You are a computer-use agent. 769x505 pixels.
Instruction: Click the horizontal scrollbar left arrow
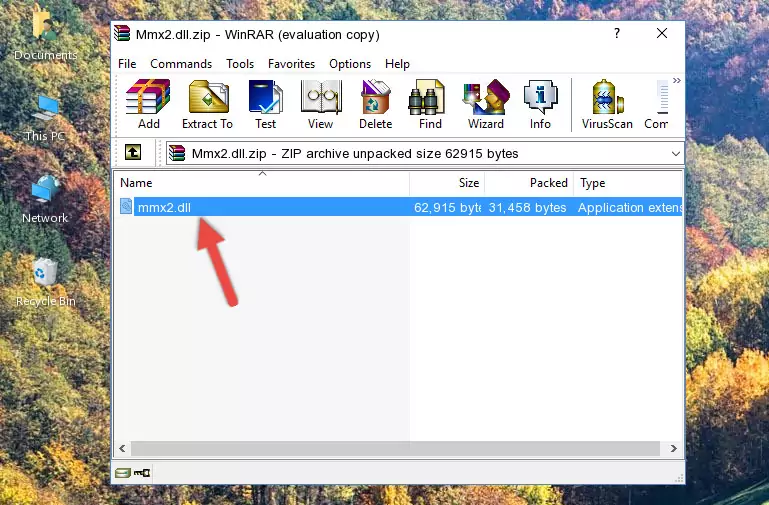pos(122,448)
